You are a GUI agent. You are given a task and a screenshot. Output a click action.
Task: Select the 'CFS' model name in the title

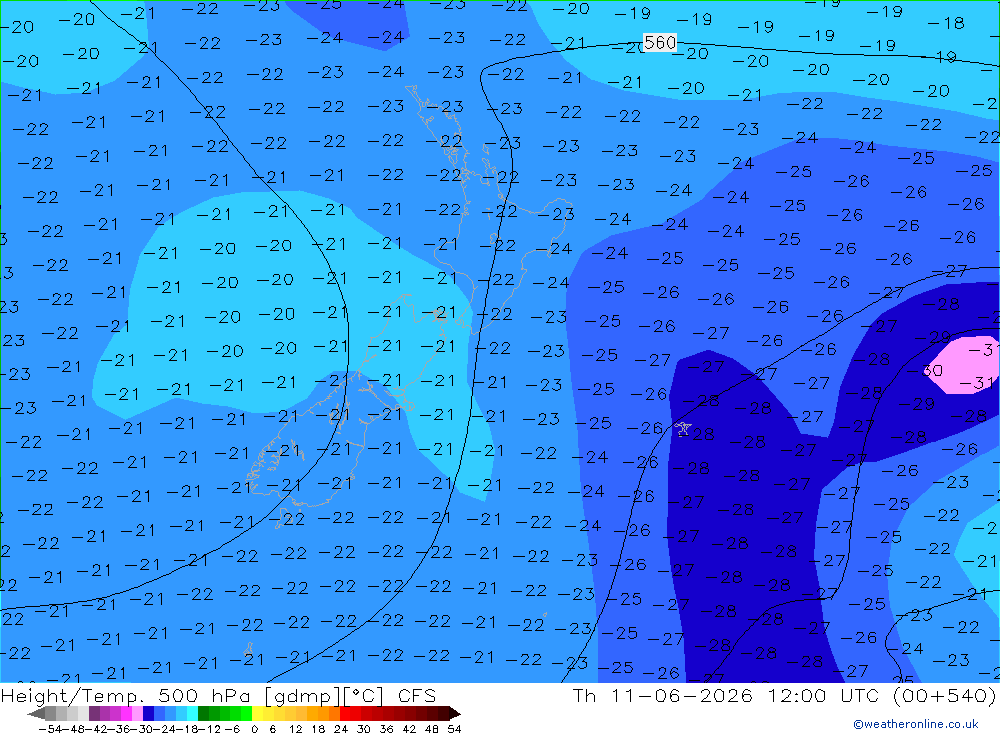[x=417, y=696]
